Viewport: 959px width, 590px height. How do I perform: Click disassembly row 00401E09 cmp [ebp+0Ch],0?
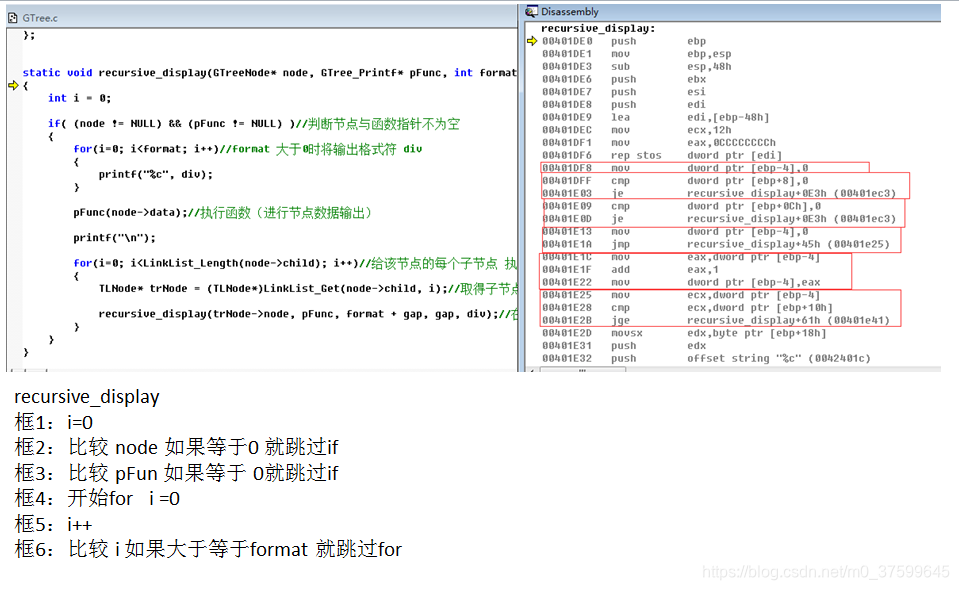[x=681, y=206]
